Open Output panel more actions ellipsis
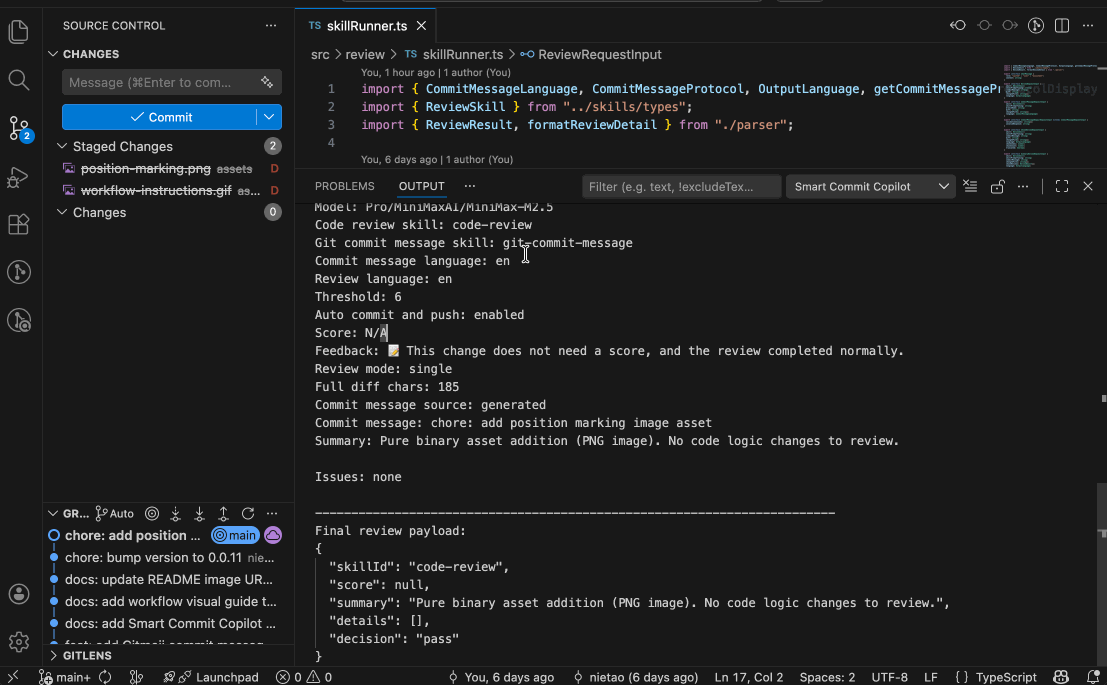The height and width of the screenshot is (685, 1107). pos(1023,186)
